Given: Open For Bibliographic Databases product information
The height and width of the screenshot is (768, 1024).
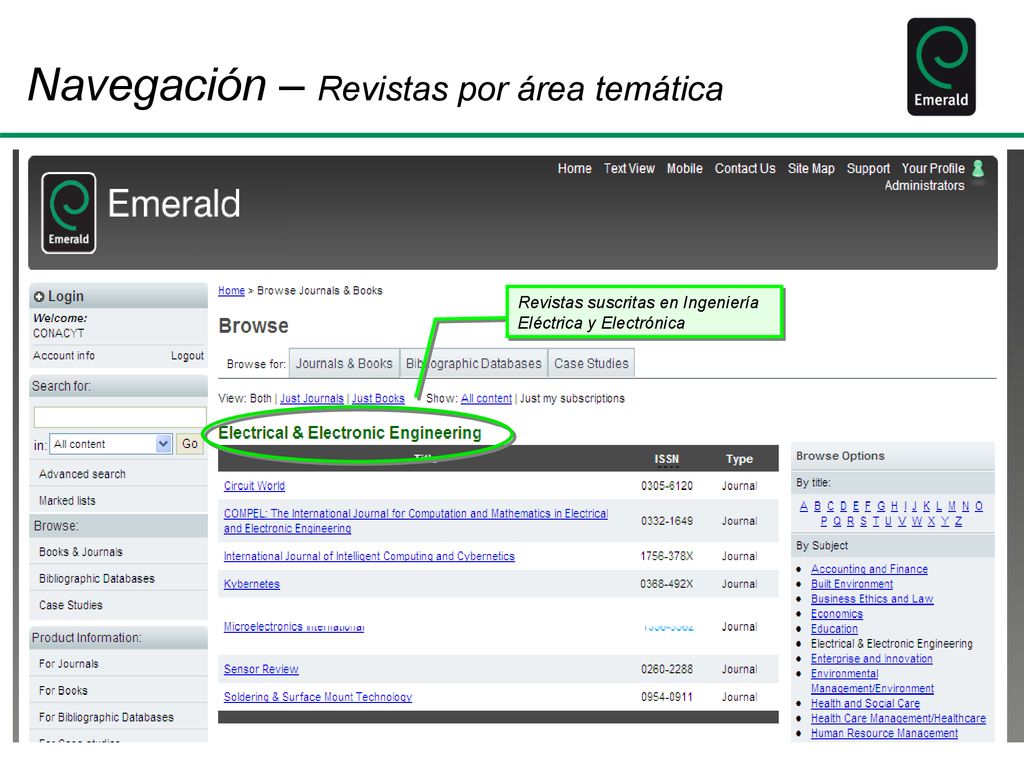Looking at the screenshot, I should (106, 718).
